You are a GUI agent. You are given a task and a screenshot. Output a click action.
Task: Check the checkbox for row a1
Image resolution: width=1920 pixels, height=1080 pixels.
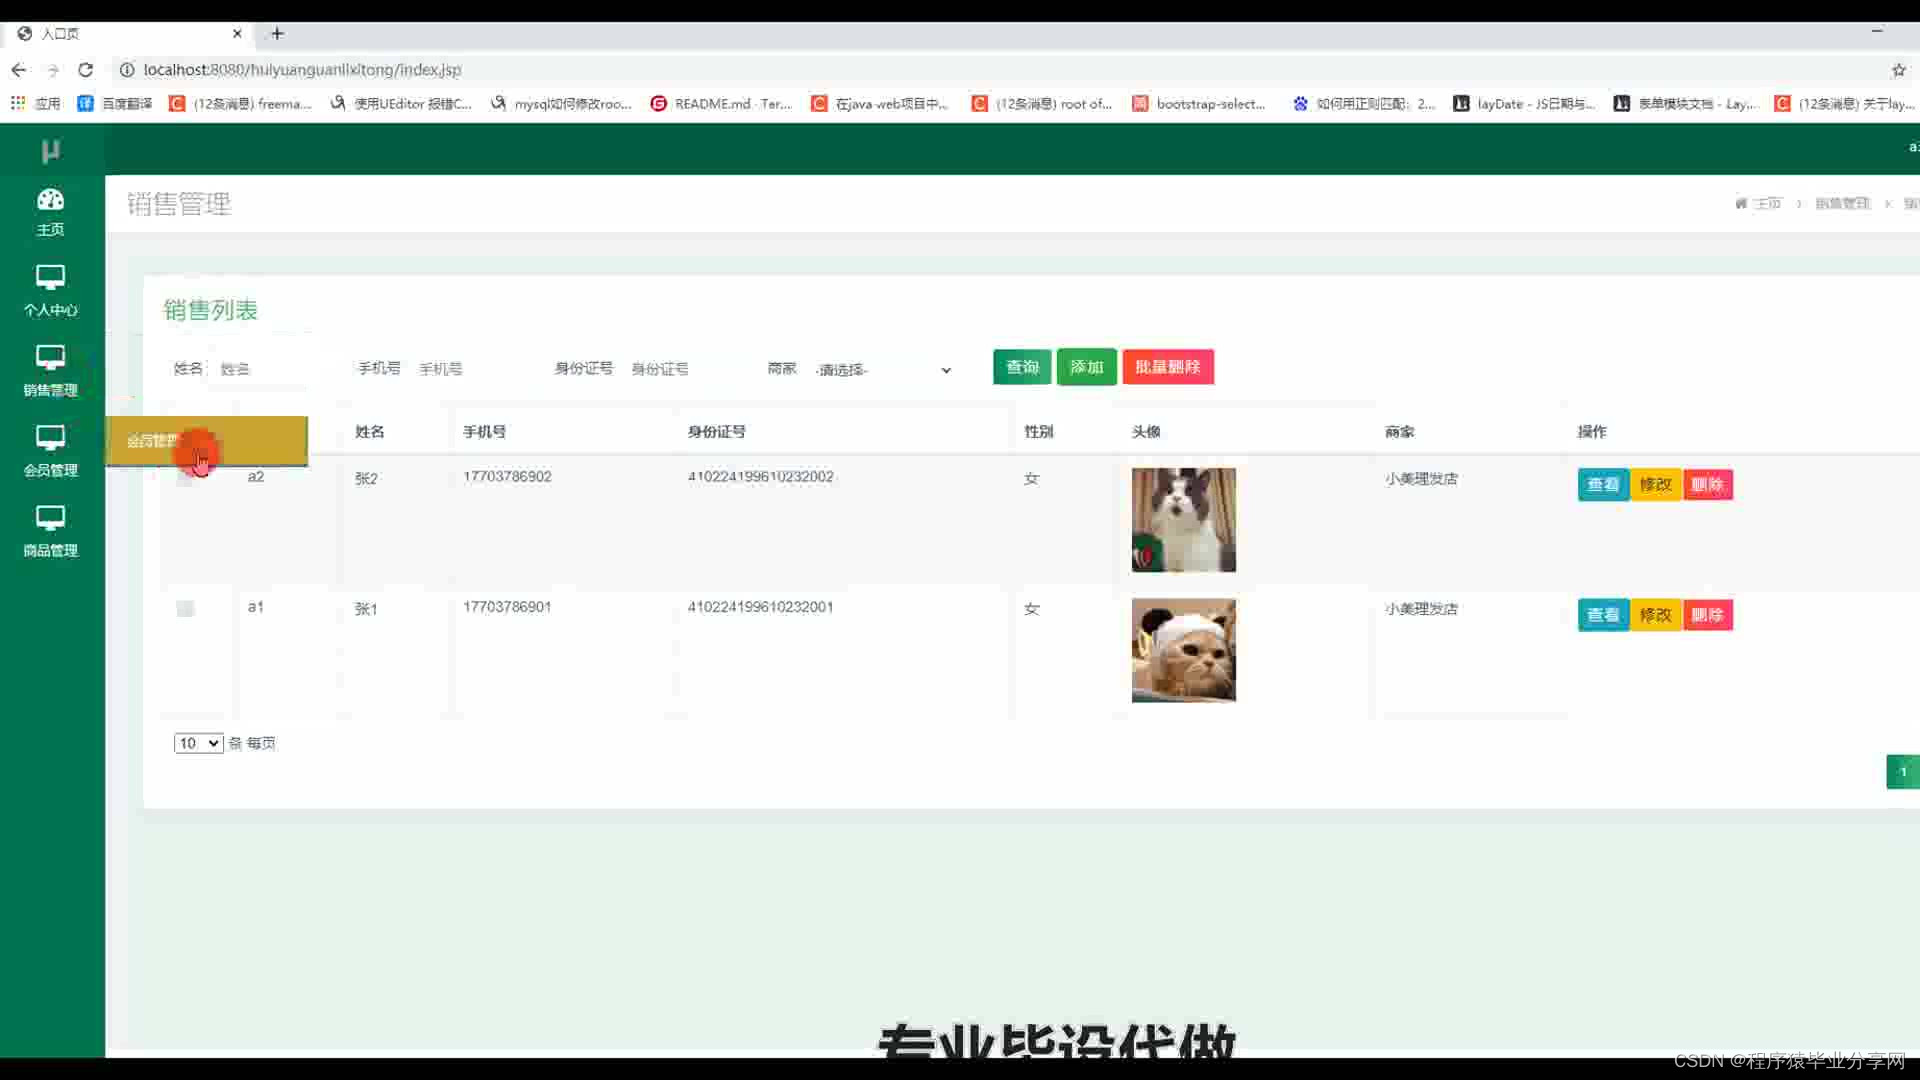(185, 608)
